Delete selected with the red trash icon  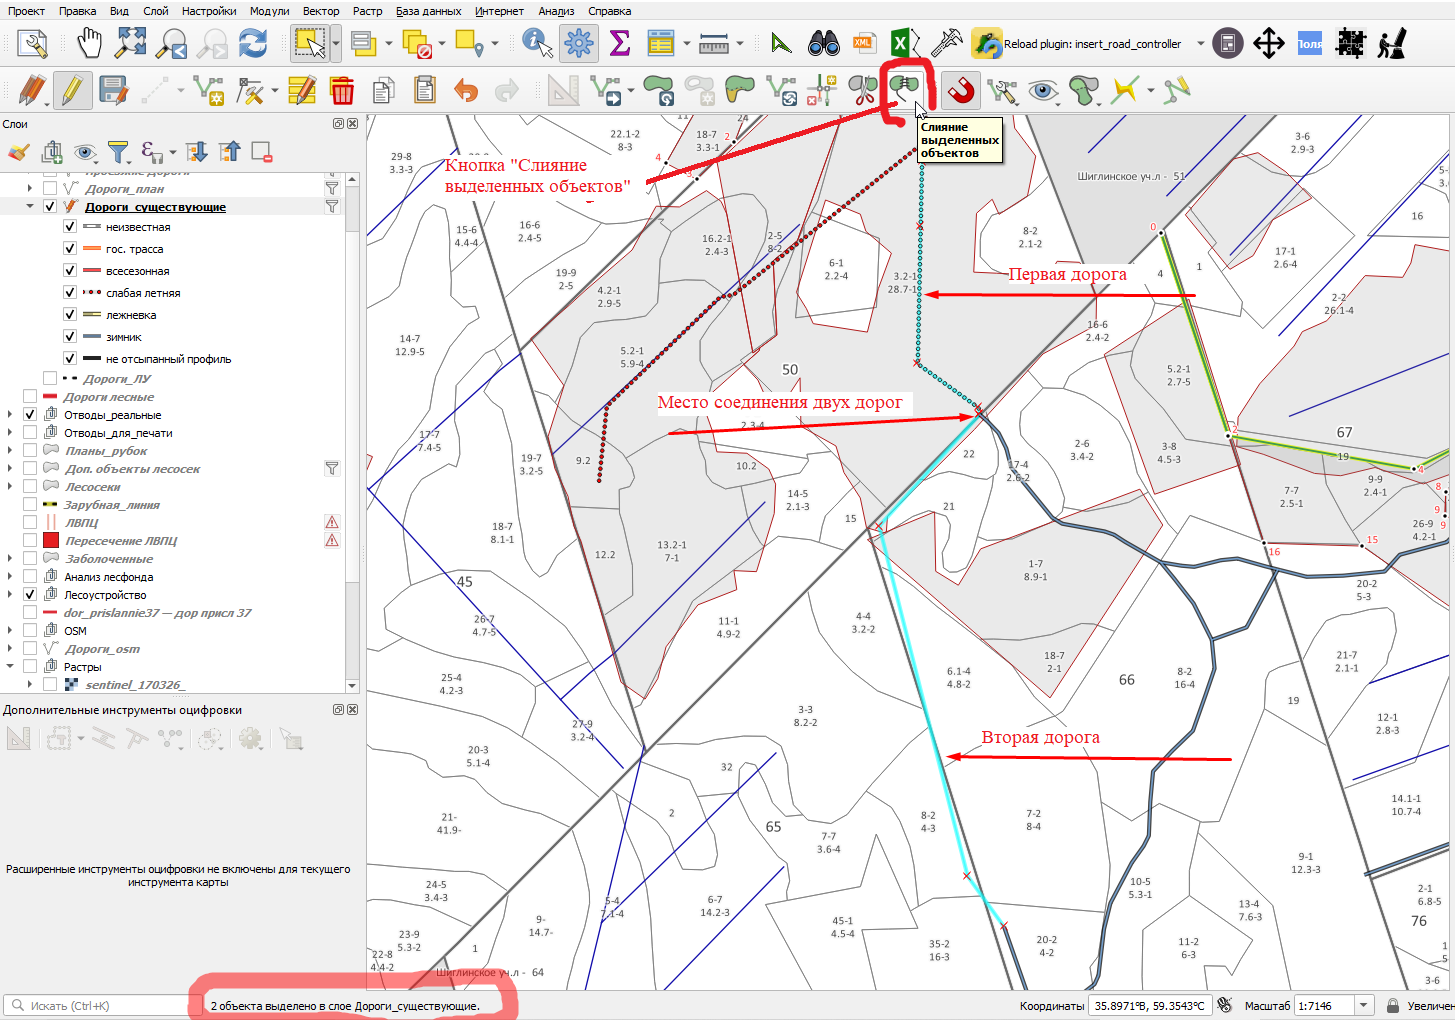pos(342,91)
